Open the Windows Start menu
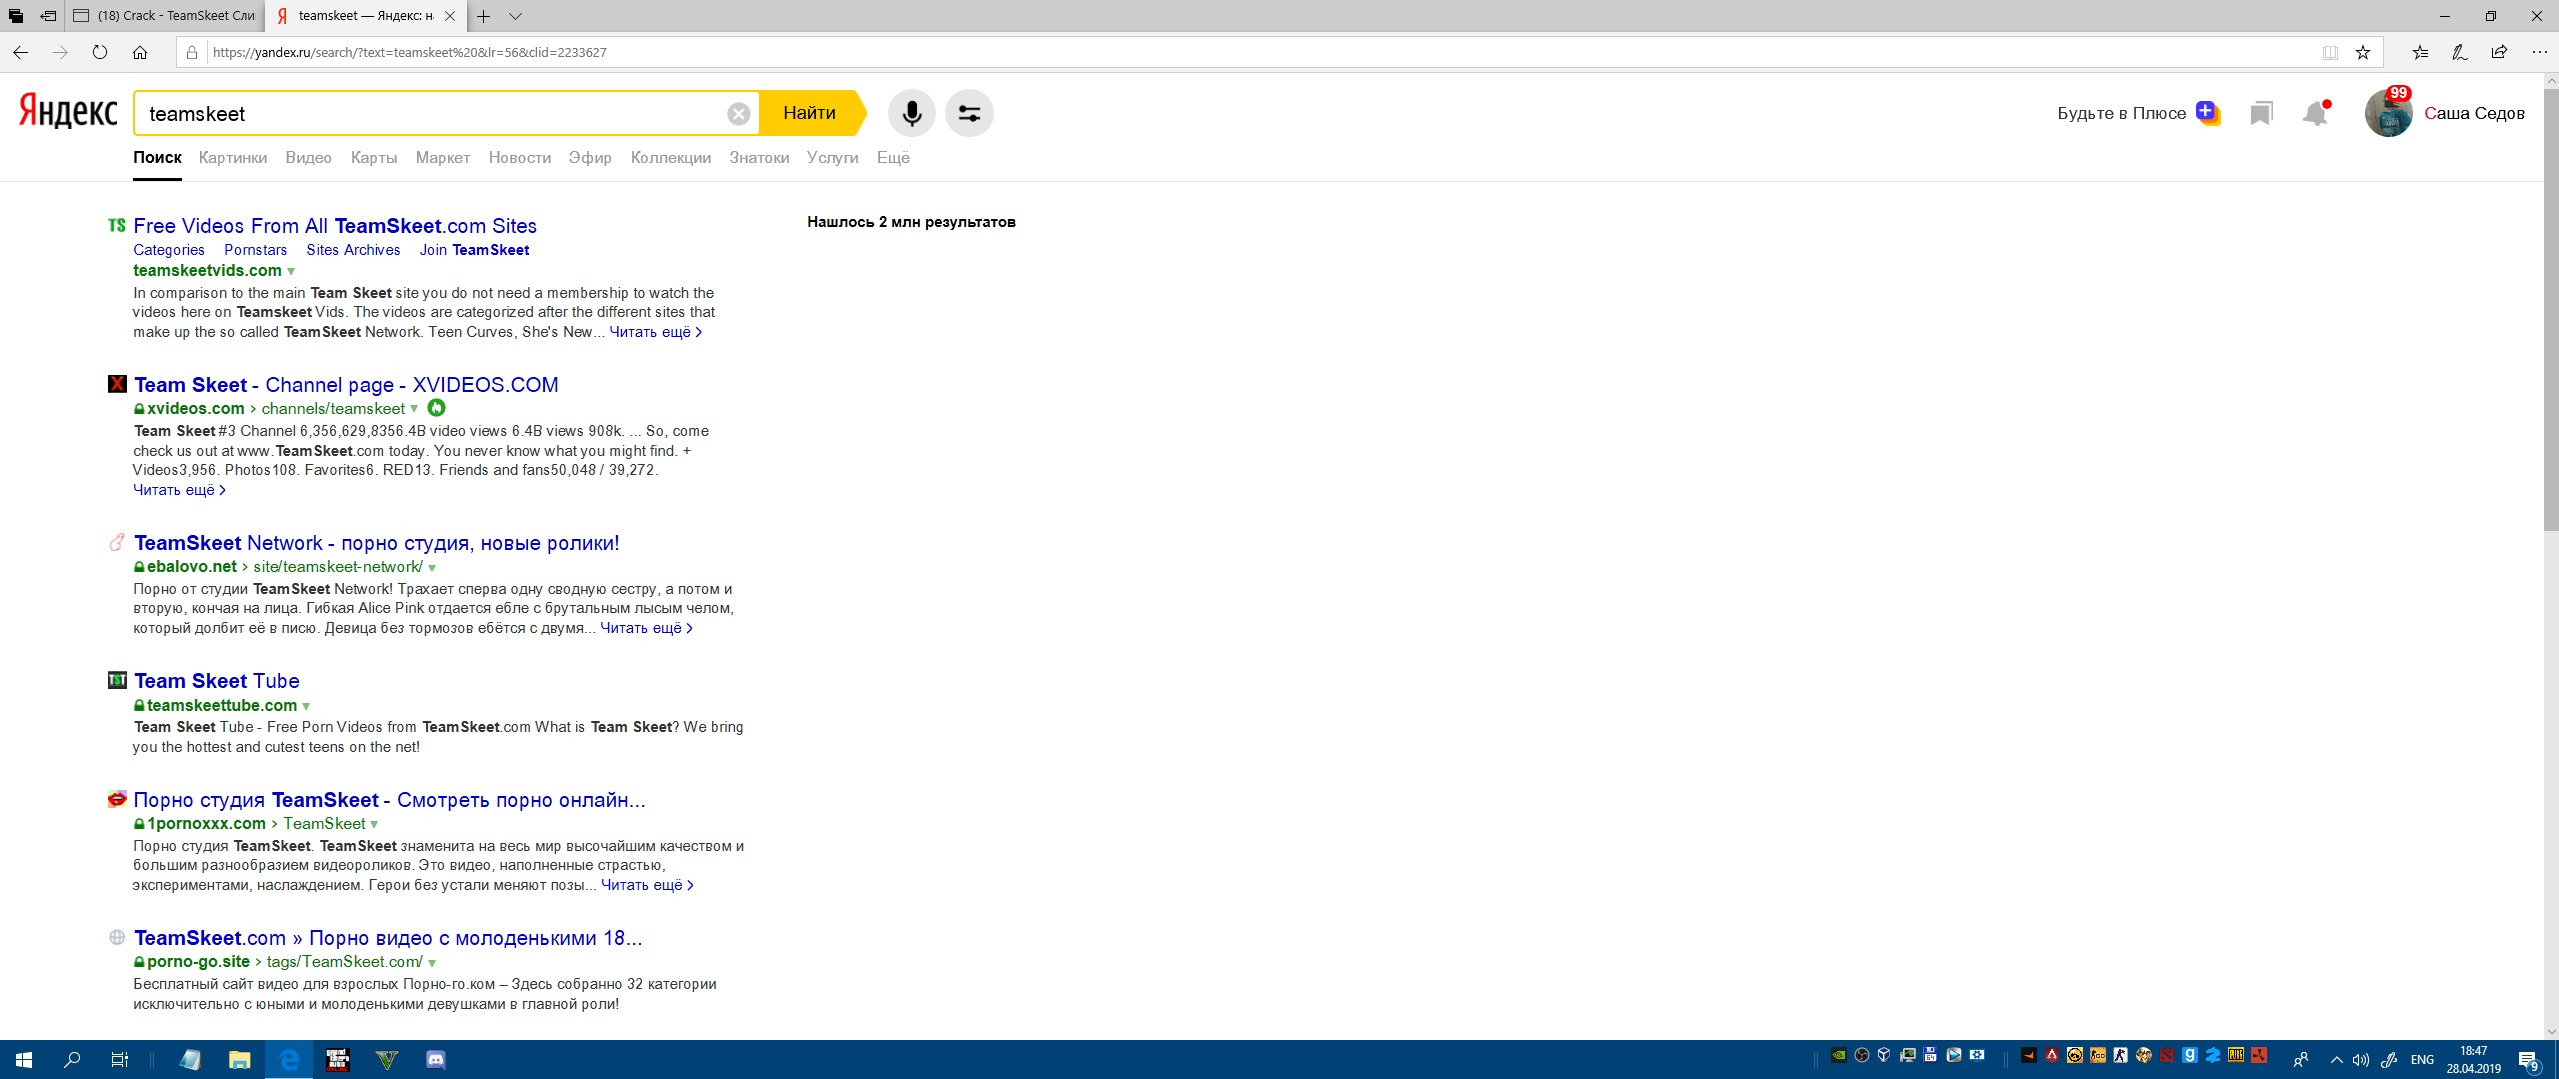 [24, 1060]
